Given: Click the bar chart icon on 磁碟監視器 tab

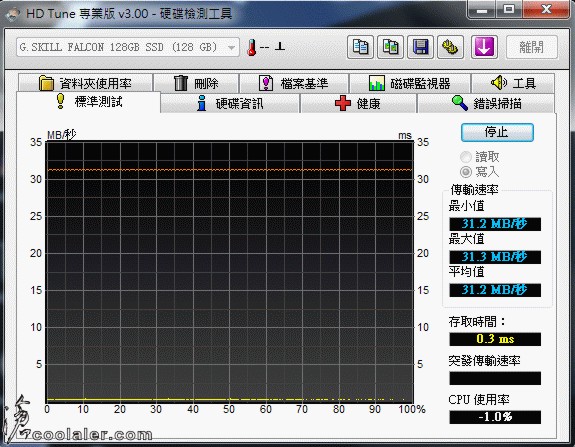Looking at the screenshot, I should (377, 83).
